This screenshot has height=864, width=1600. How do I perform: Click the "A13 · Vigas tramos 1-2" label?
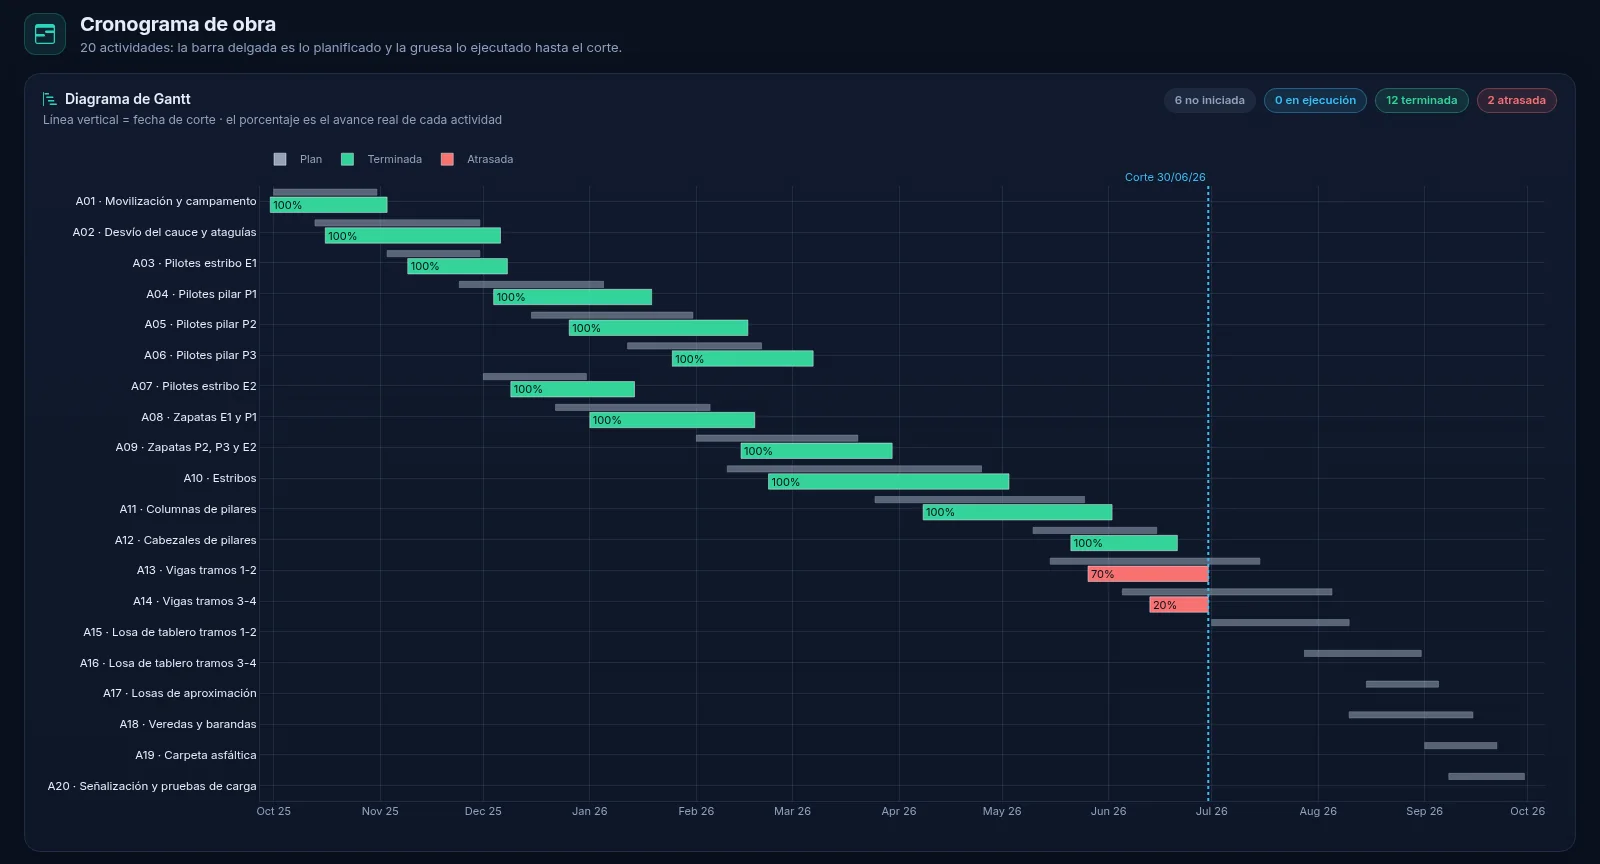click(197, 570)
